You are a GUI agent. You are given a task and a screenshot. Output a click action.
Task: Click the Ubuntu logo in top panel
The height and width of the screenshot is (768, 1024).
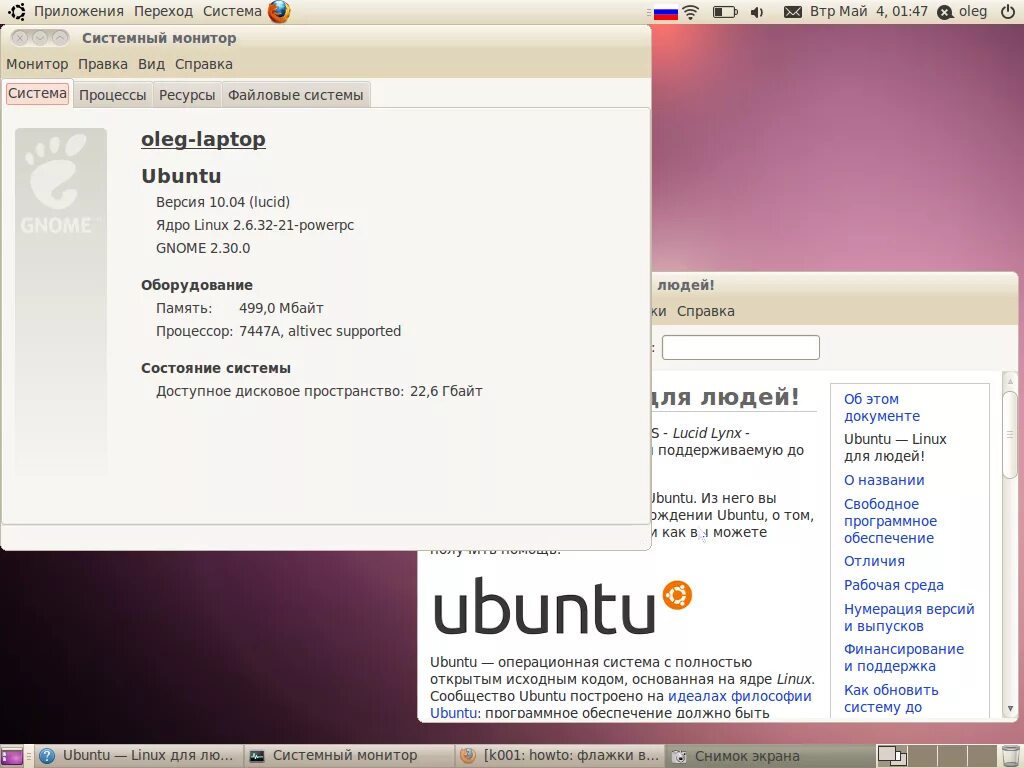16,11
